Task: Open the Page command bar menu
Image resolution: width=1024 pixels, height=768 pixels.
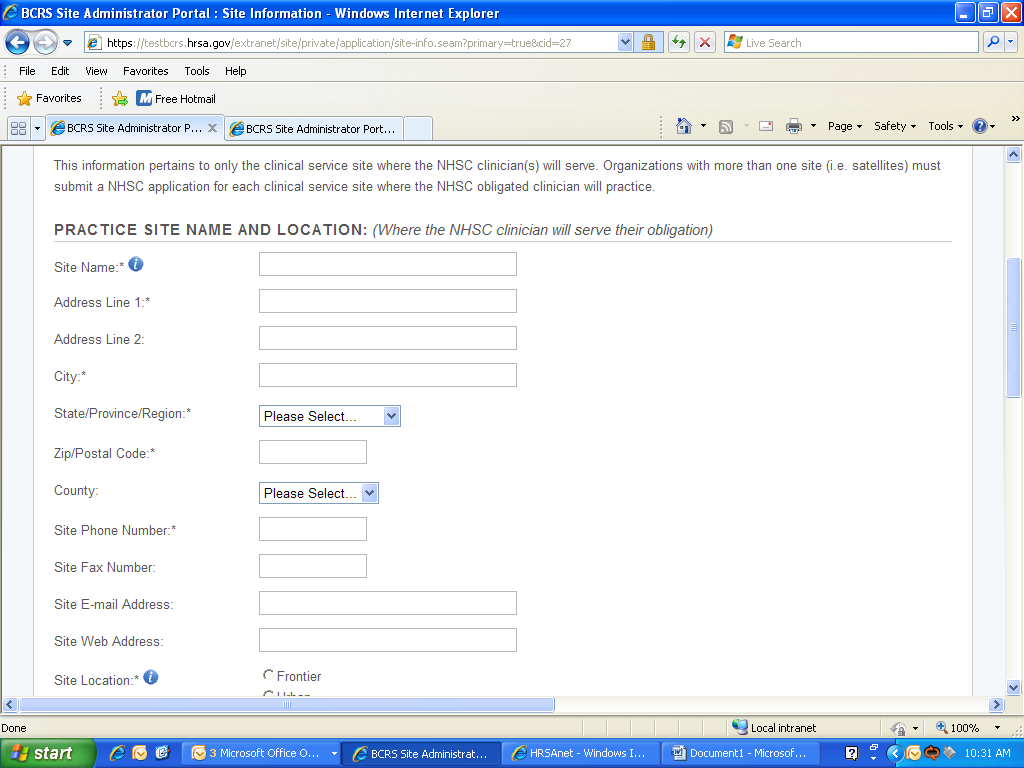Action: coord(844,126)
